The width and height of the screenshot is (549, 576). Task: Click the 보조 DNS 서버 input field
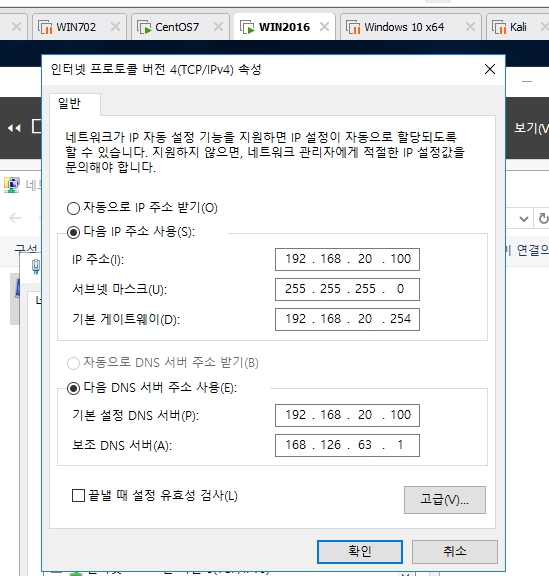347,445
